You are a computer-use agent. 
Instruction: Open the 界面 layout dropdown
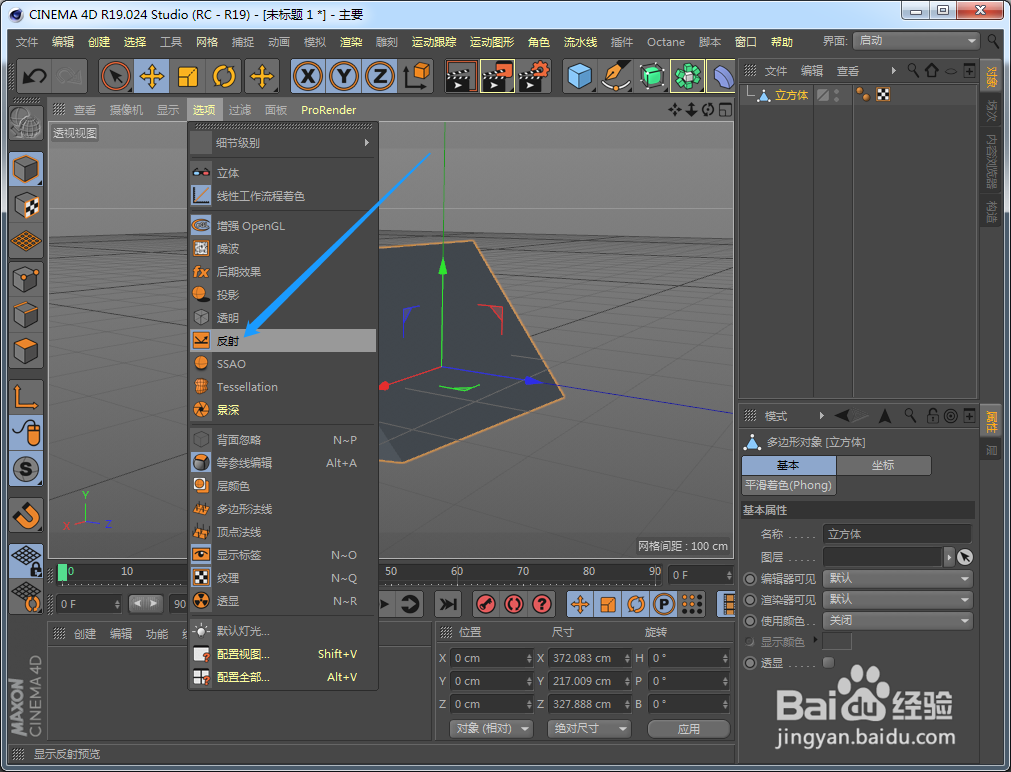pos(918,41)
